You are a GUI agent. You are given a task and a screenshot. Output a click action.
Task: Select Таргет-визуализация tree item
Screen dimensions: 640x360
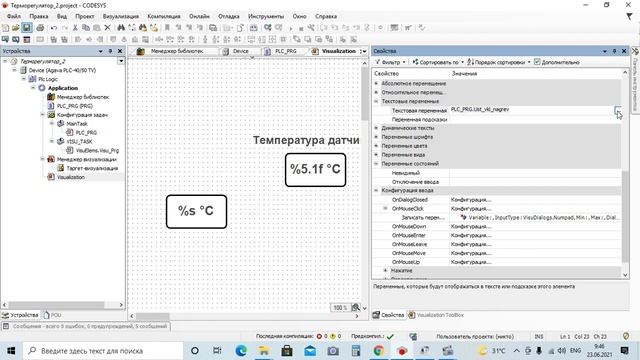92,168
